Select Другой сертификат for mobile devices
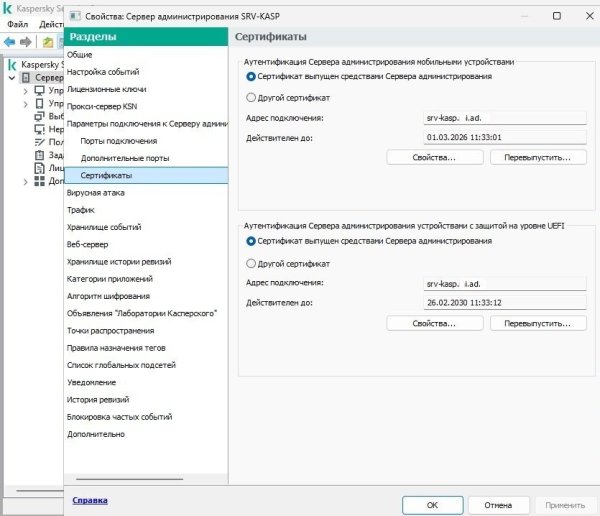Screen dimensions: 600x516 (251, 98)
